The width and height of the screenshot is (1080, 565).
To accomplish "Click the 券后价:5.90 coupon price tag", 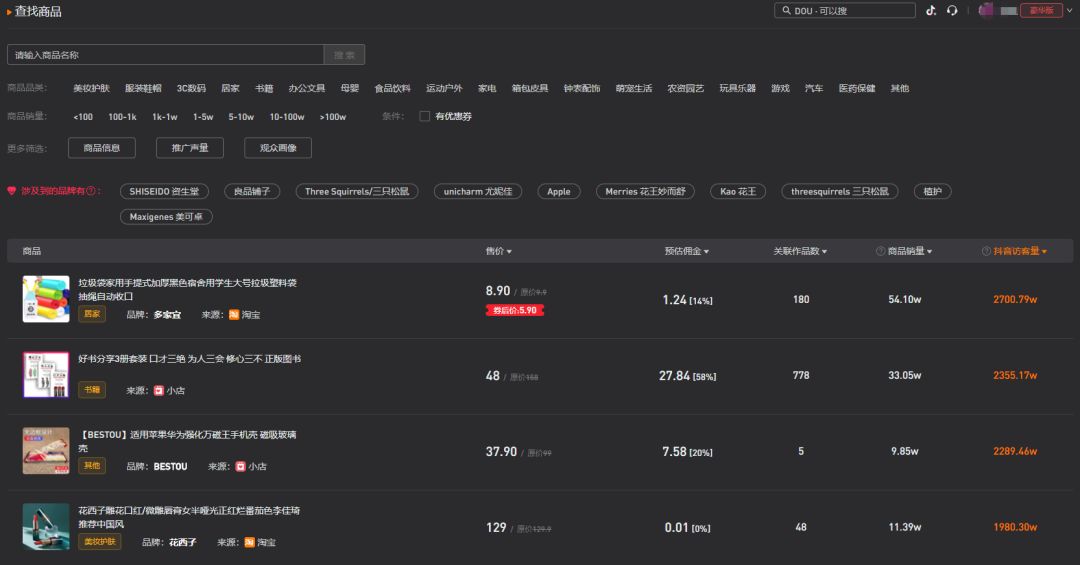I will pyautogui.click(x=515, y=310).
